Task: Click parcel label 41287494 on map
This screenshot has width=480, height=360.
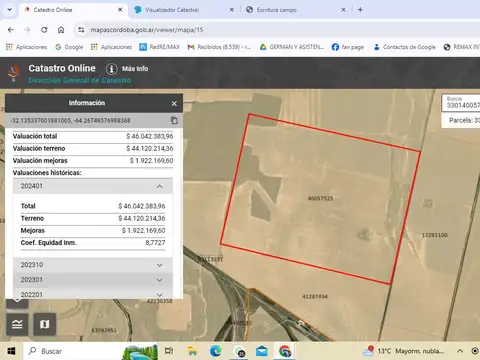Action: pos(315,296)
